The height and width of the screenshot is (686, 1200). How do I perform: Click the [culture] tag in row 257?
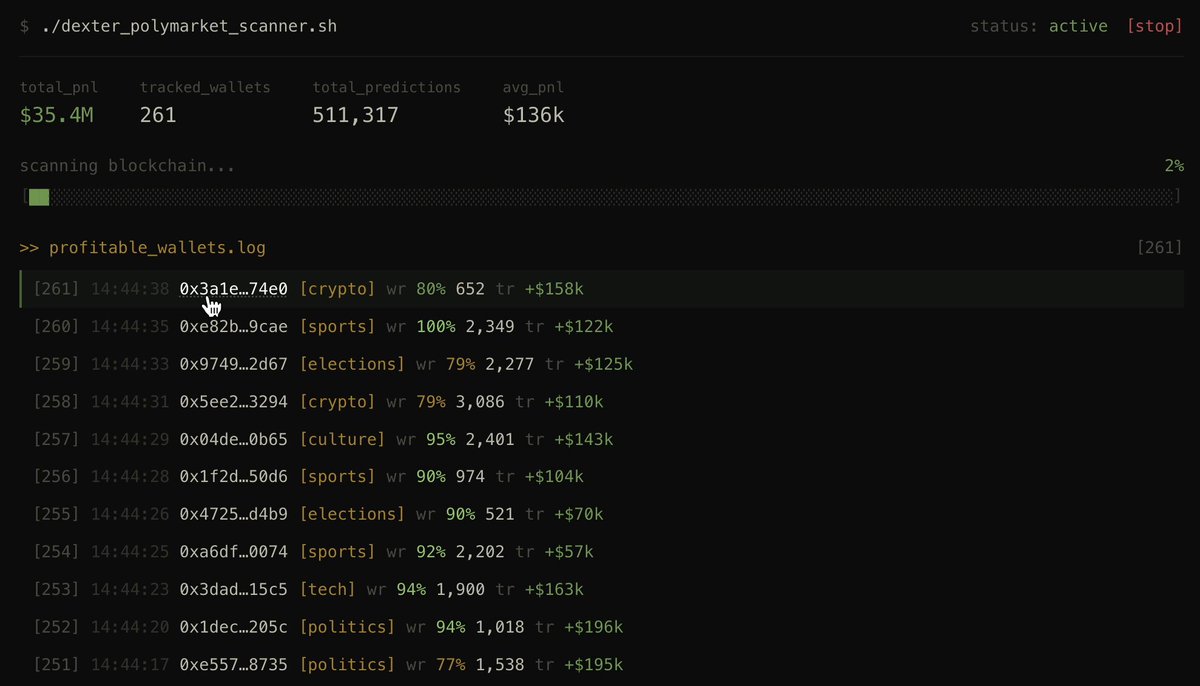(x=342, y=439)
